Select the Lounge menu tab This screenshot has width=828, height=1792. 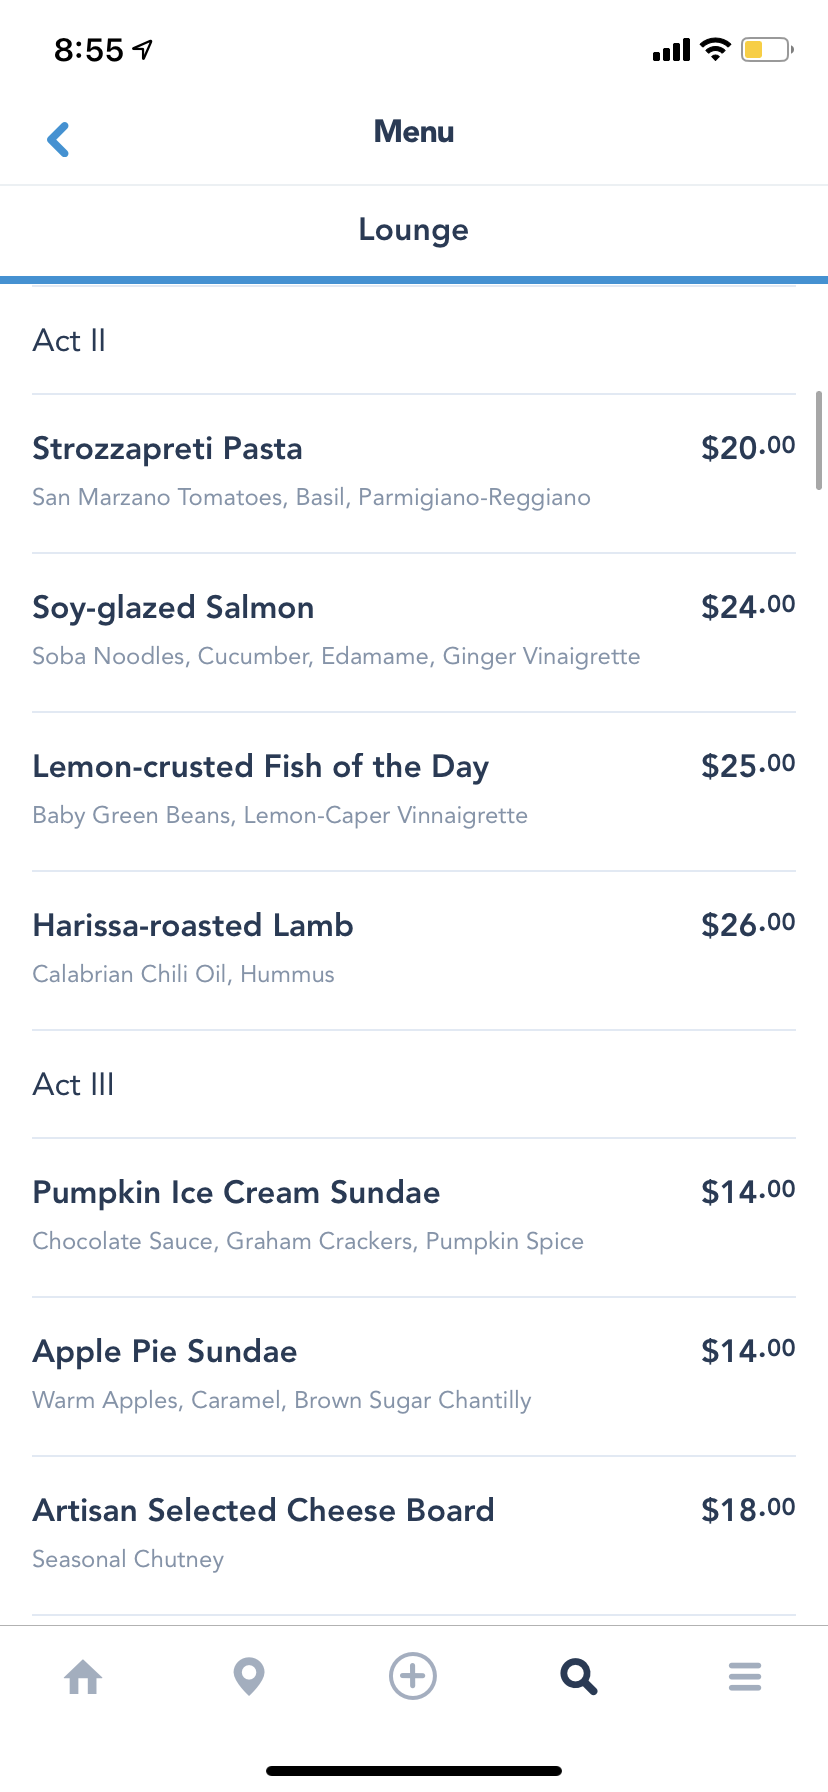413,230
